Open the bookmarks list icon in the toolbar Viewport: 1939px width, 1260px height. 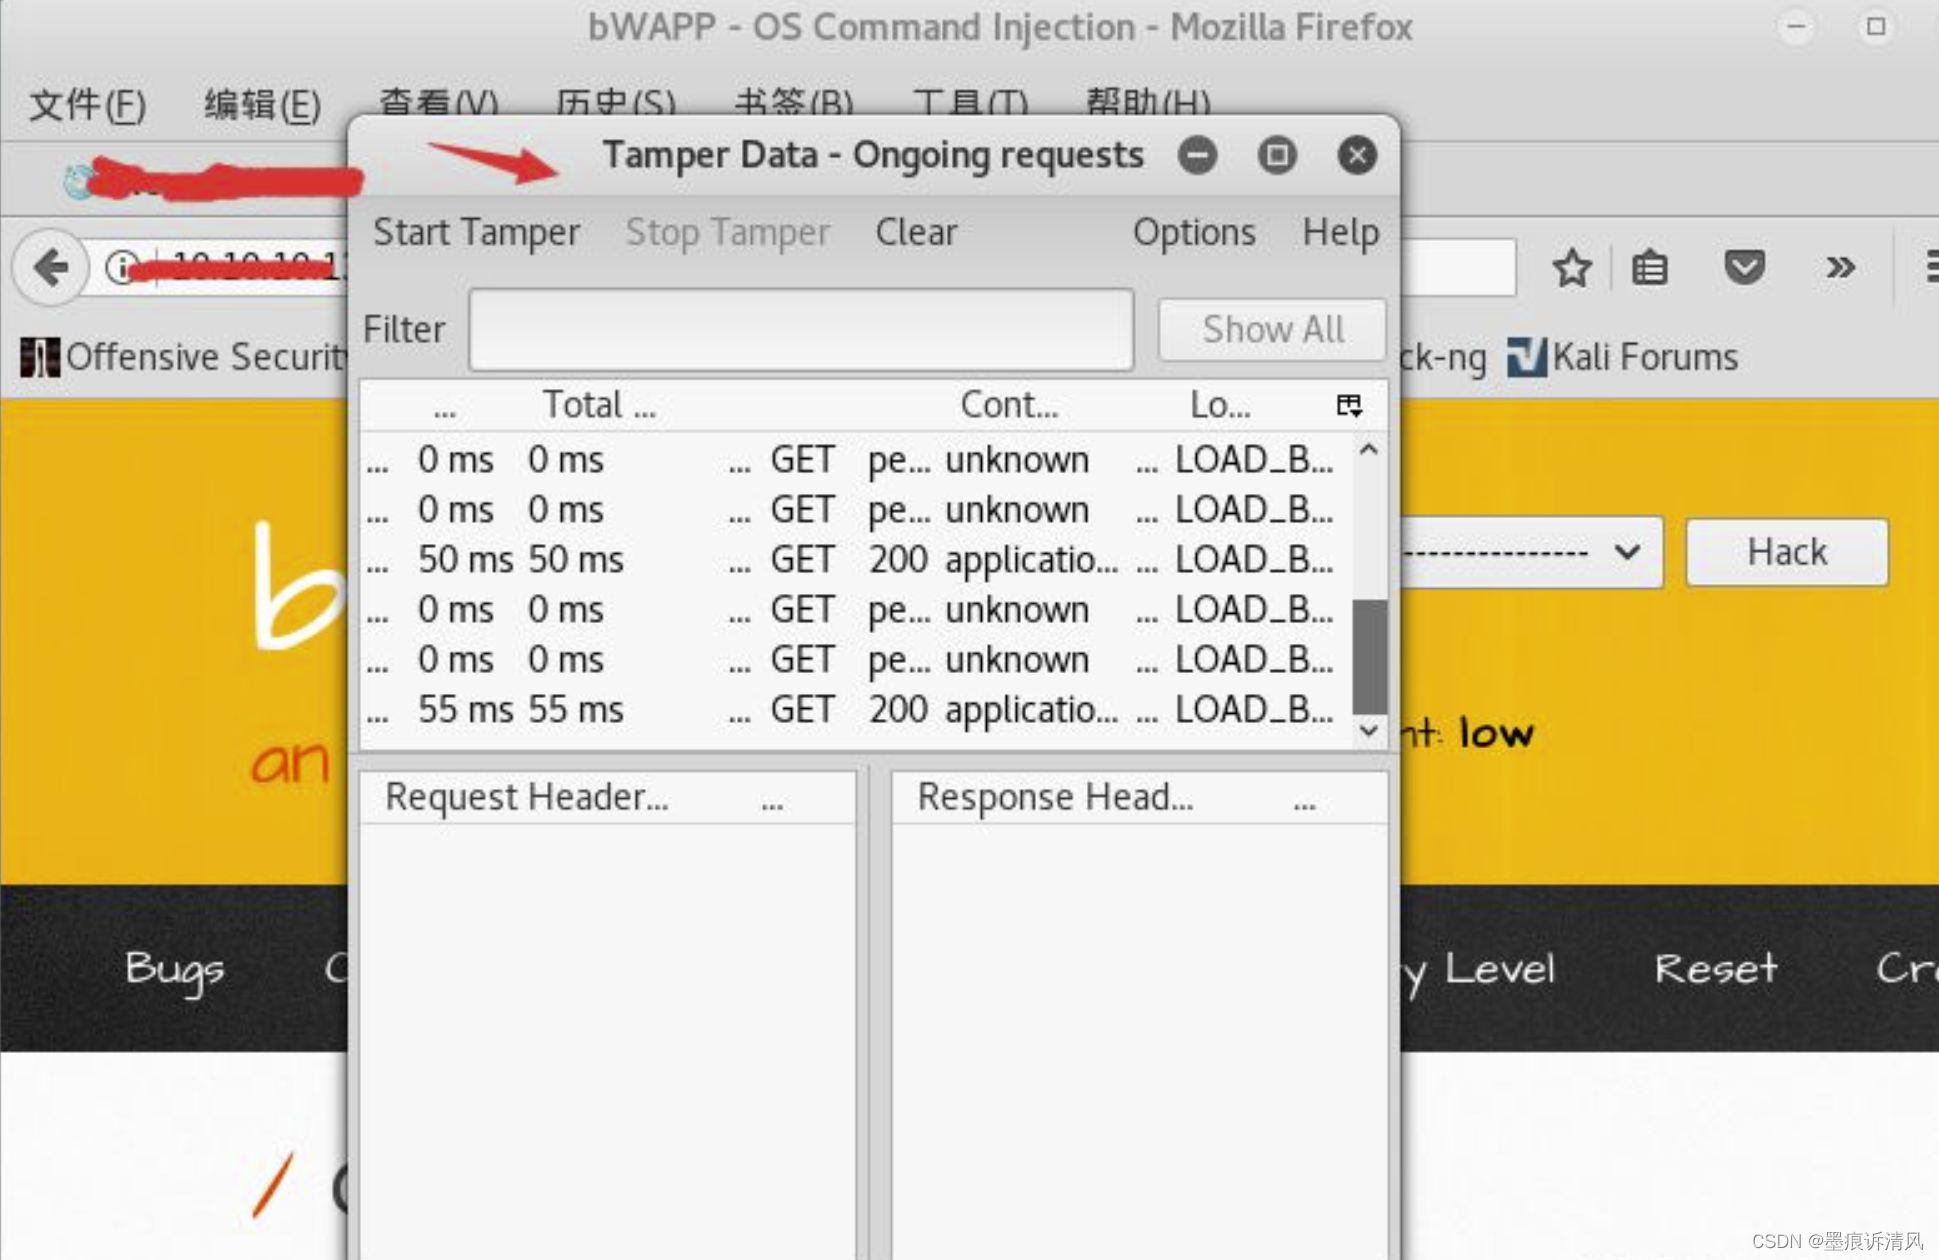1650,268
